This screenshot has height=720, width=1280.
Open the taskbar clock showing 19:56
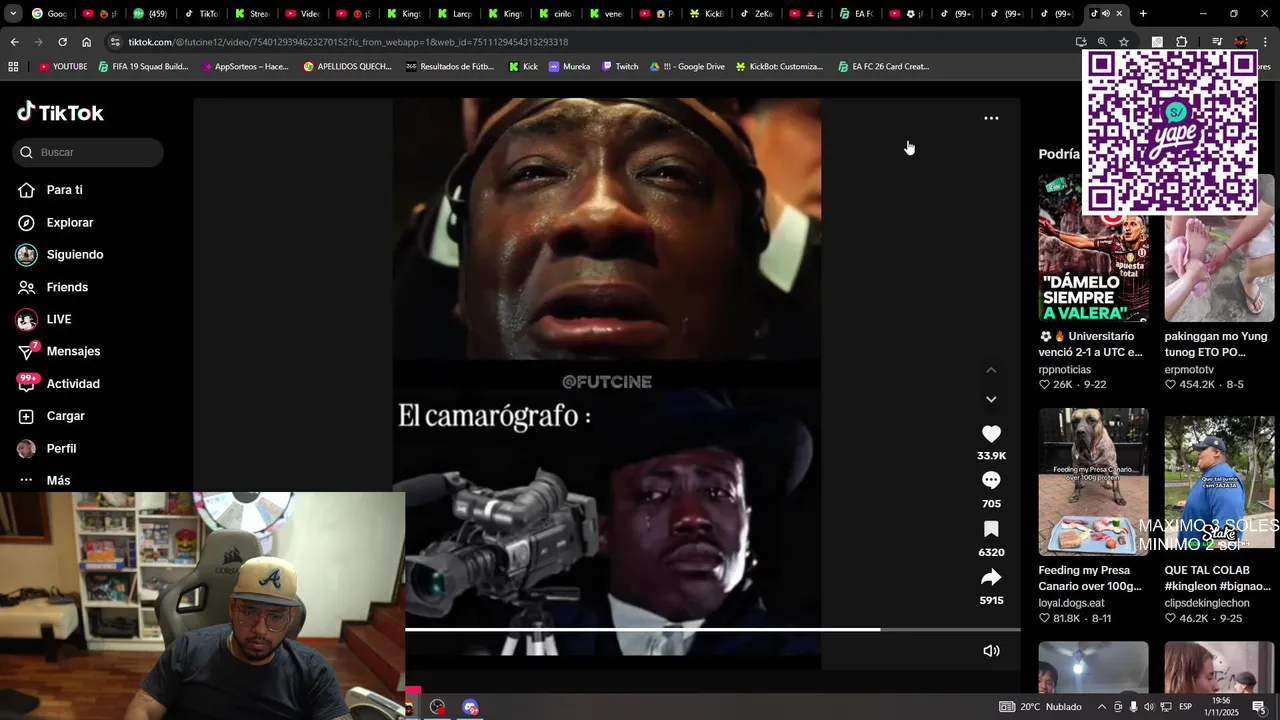[1221, 707]
